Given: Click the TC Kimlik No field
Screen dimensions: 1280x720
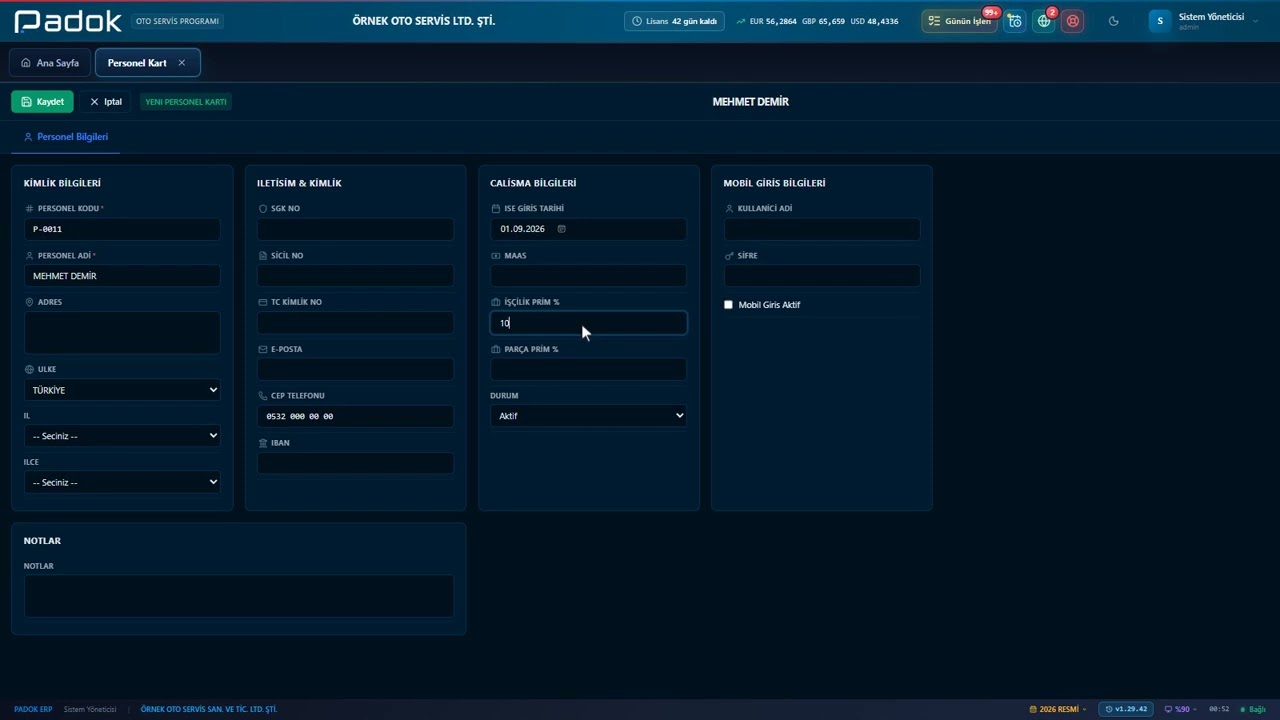Looking at the screenshot, I should pos(355,323).
